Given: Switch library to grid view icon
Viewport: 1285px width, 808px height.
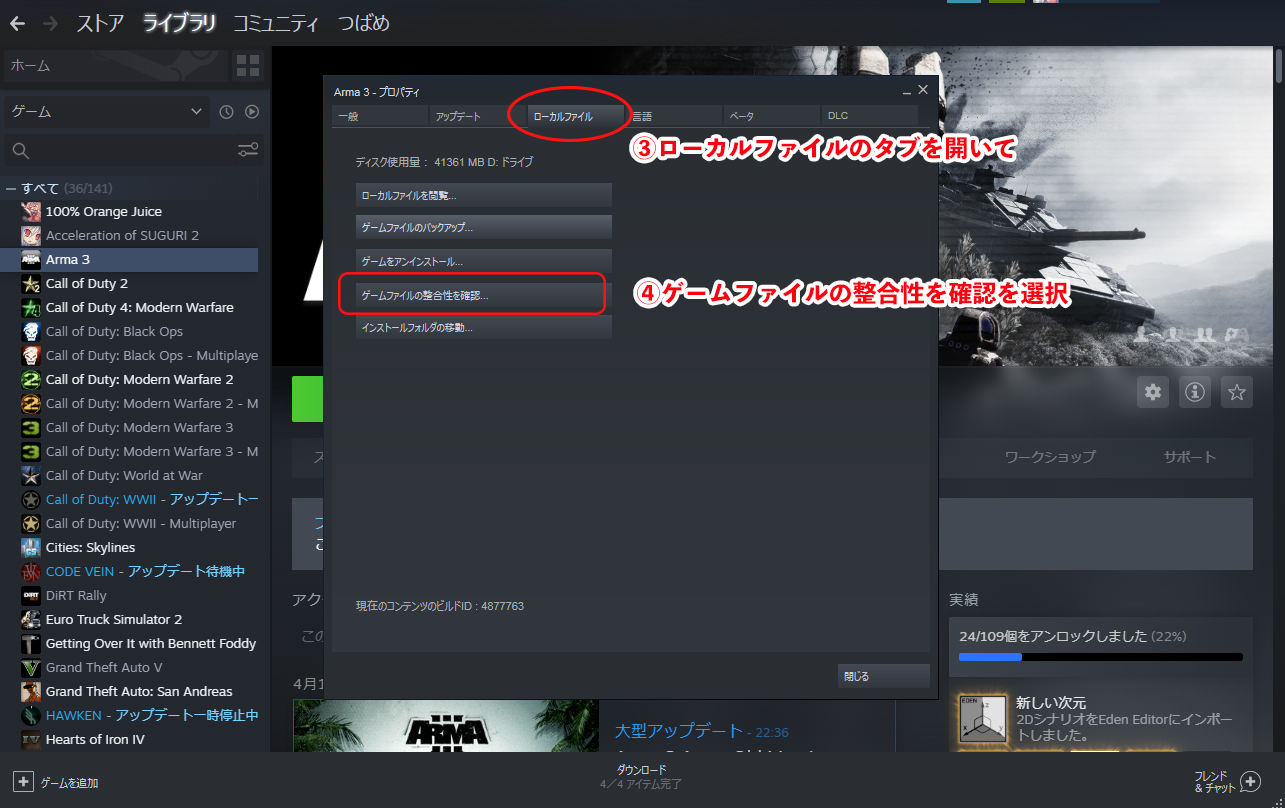Looking at the screenshot, I should [x=247, y=66].
